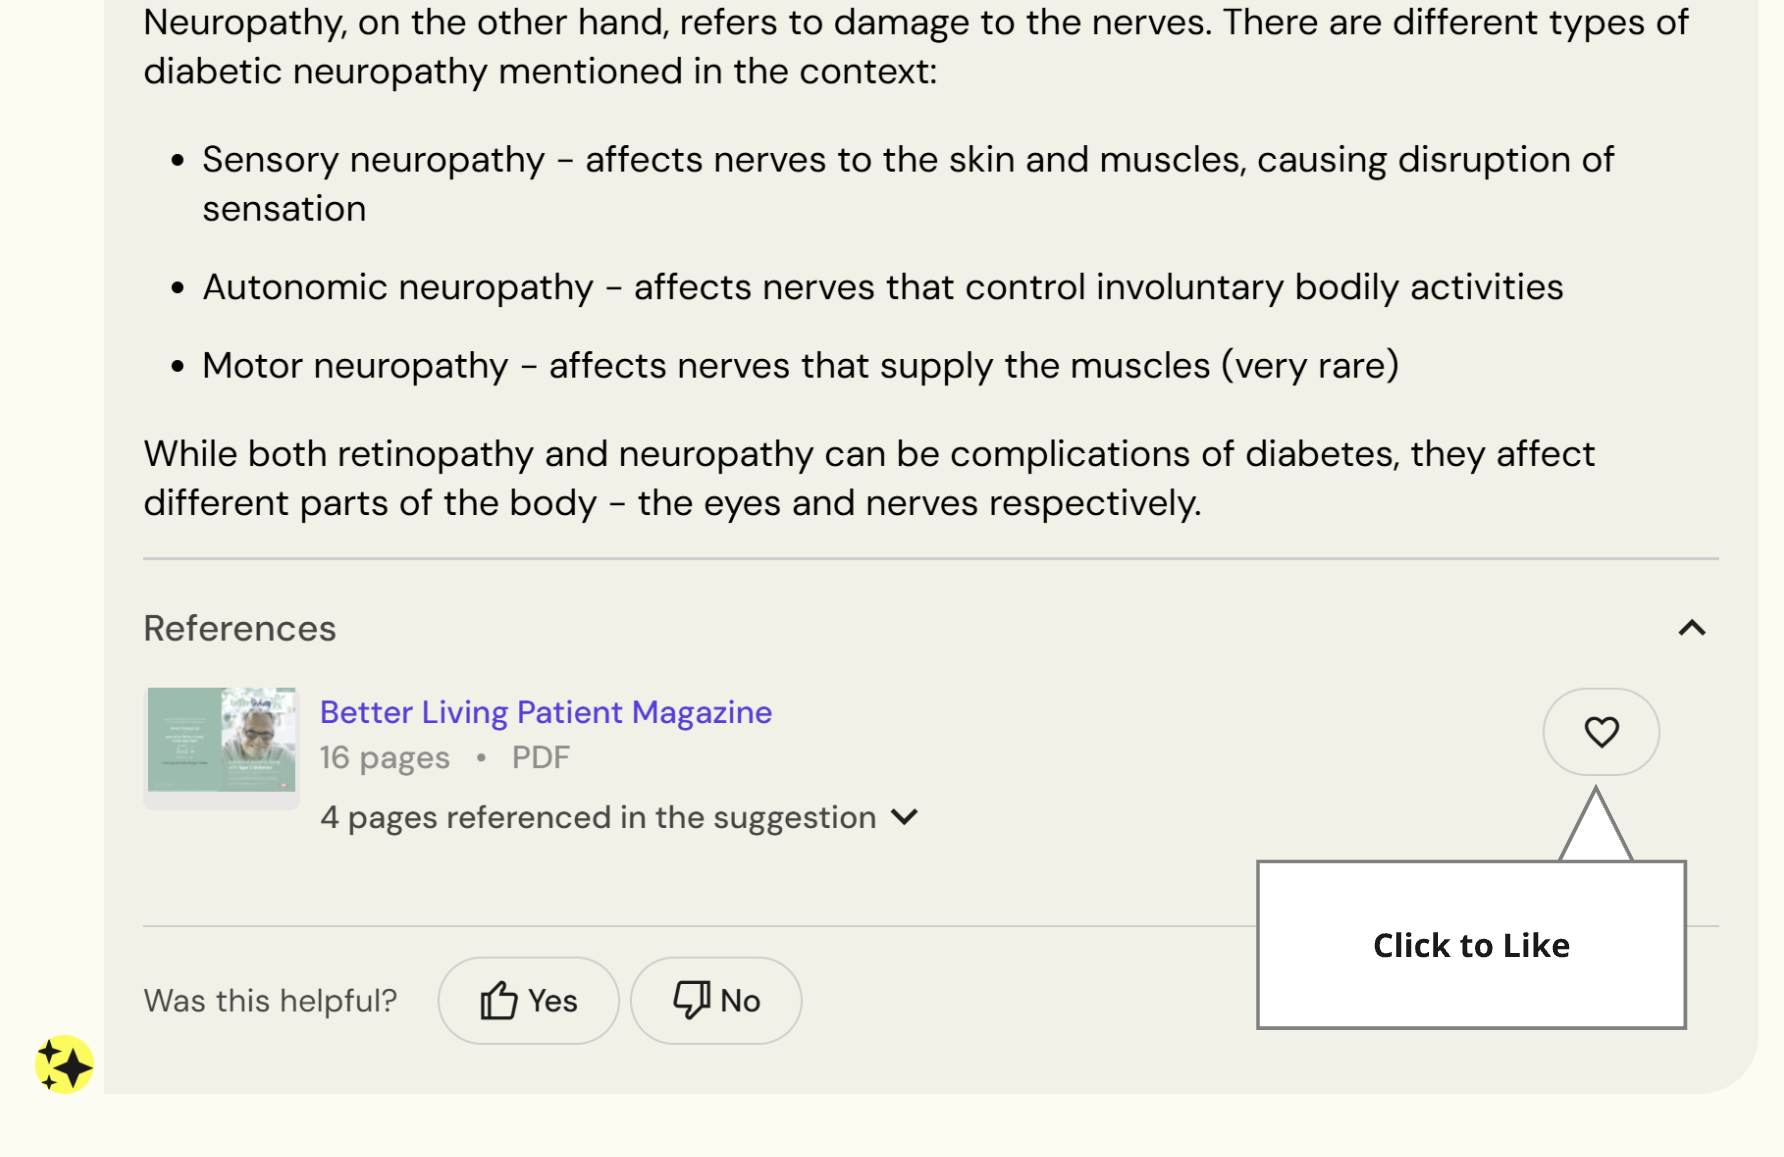Image resolution: width=1784 pixels, height=1157 pixels.
Task: Click the yellow sparkle AI icon
Action: pos(64,1064)
